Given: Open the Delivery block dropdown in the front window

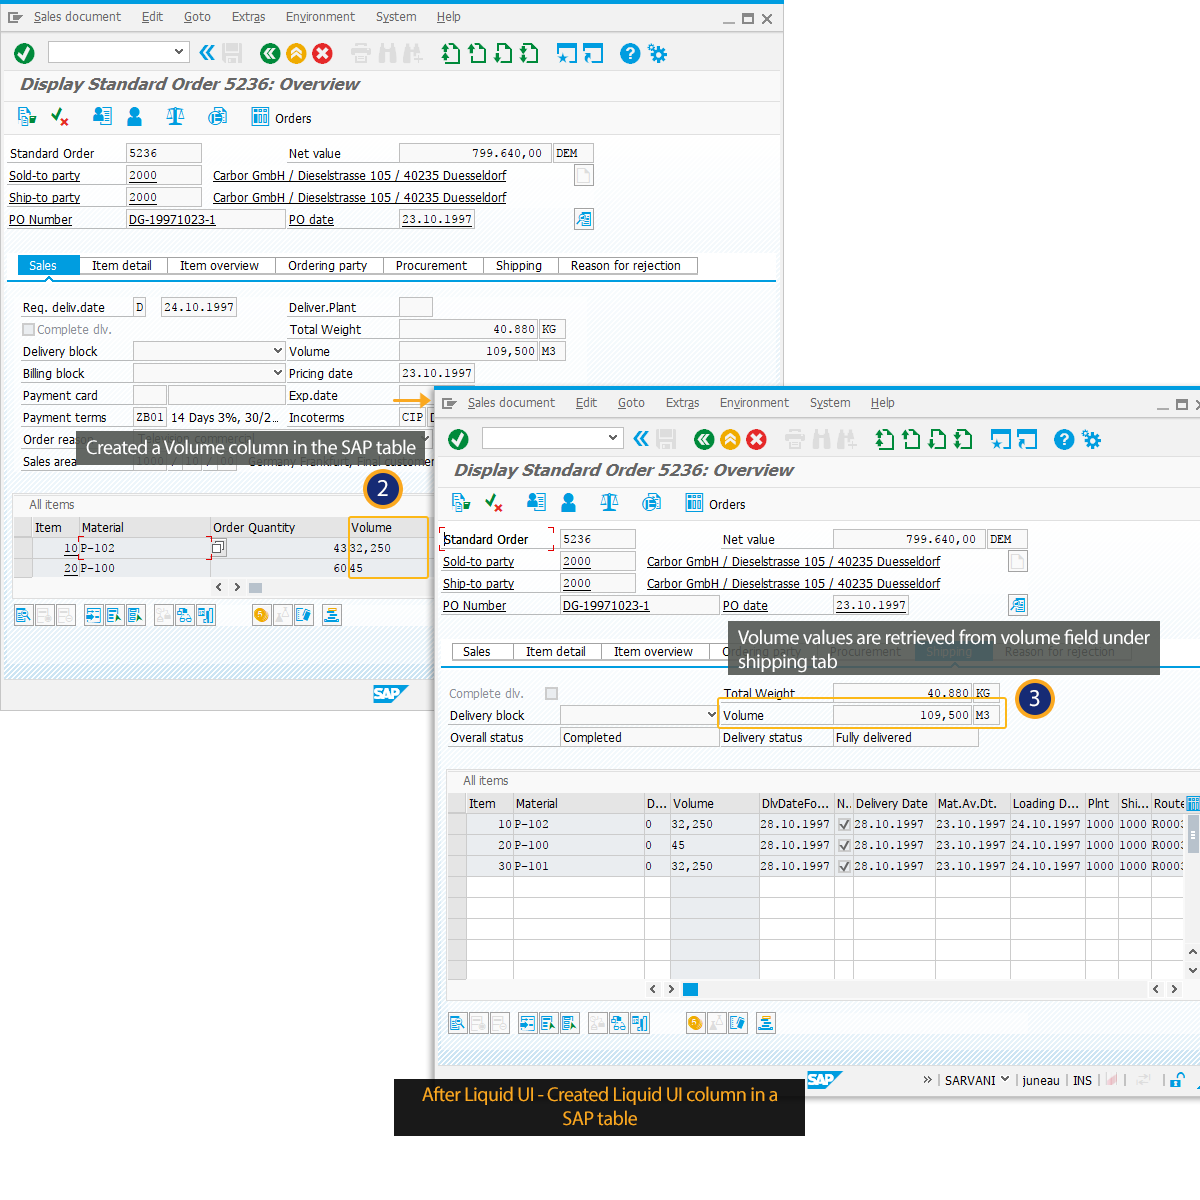Looking at the screenshot, I should (x=712, y=714).
